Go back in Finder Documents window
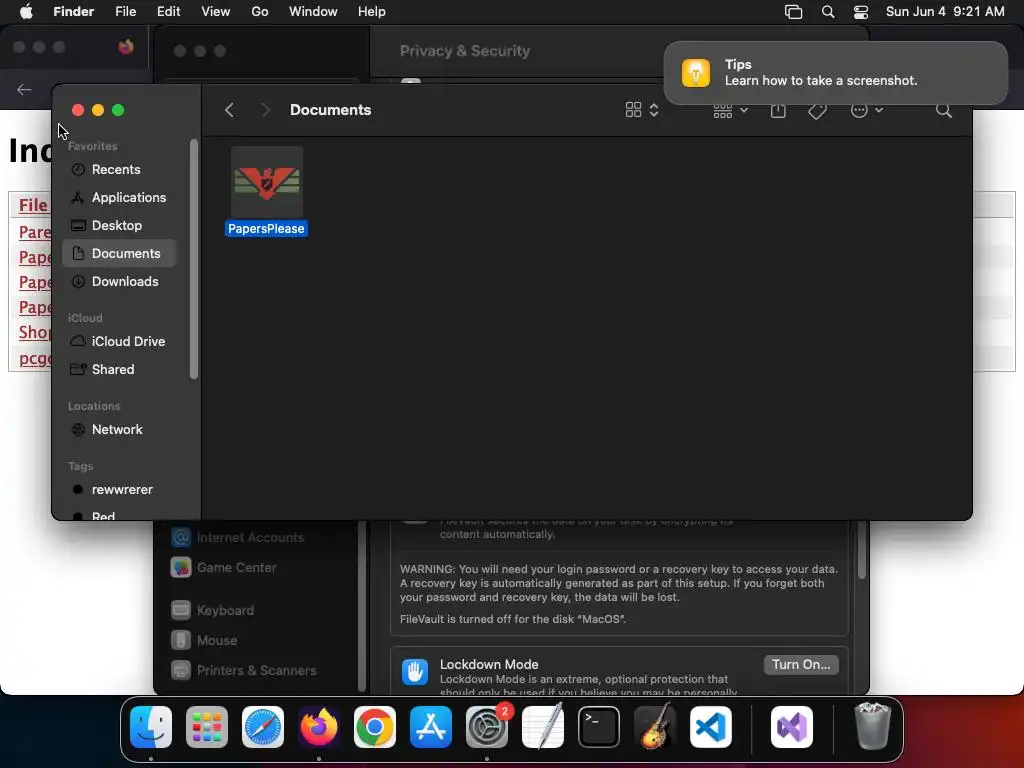 click(229, 110)
